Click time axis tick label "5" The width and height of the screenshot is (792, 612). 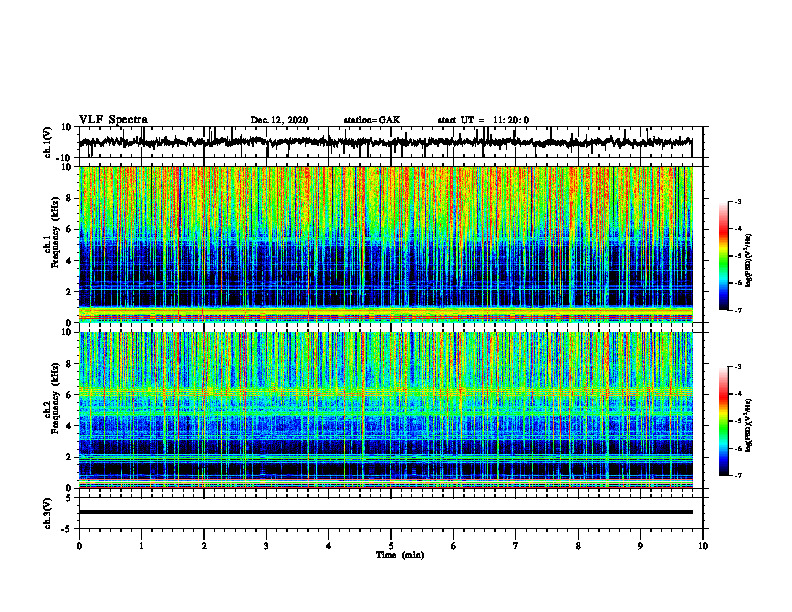point(391,546)
